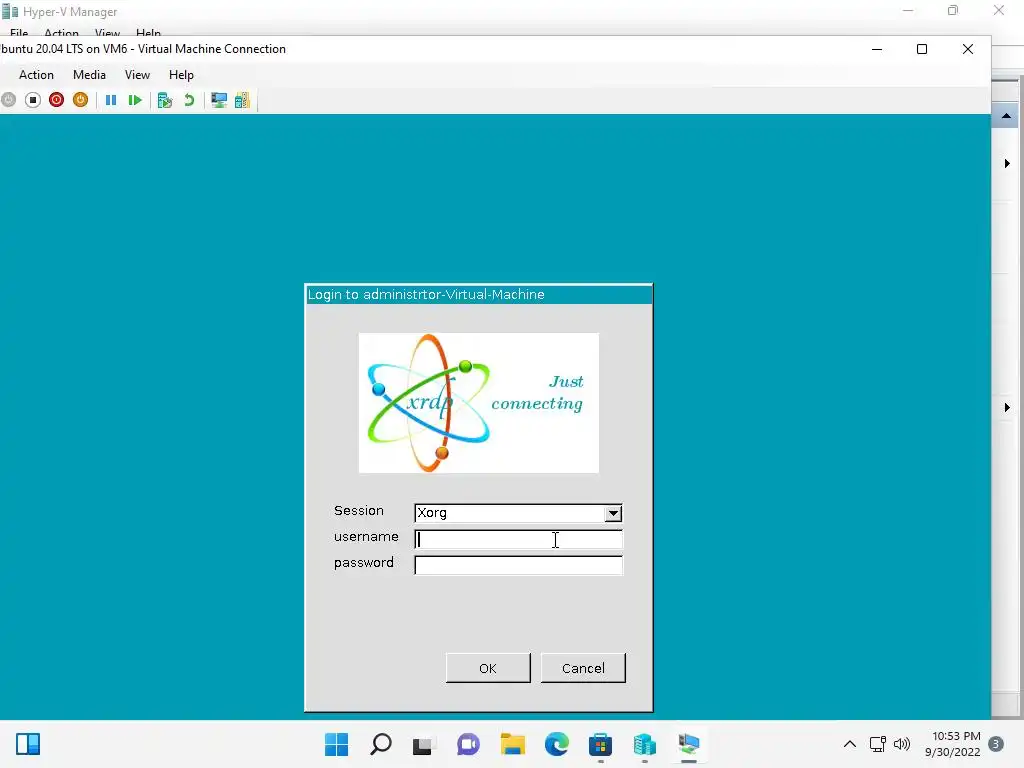Open the Share/USB resources toolbar icon

click(242, 100)
